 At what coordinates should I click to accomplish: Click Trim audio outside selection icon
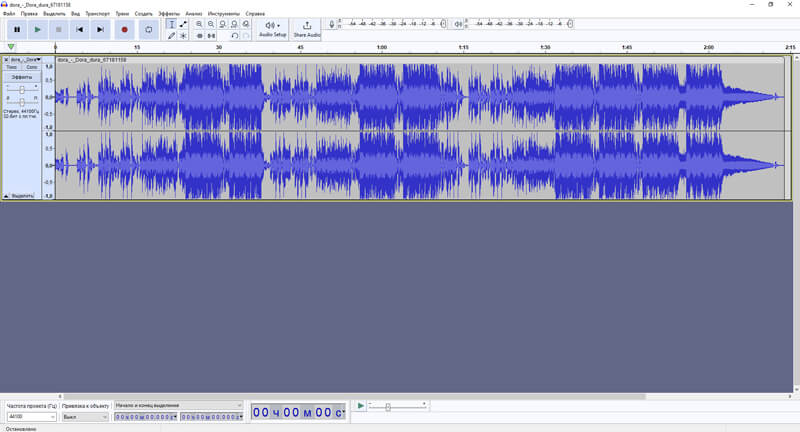(x=199, y=36)
